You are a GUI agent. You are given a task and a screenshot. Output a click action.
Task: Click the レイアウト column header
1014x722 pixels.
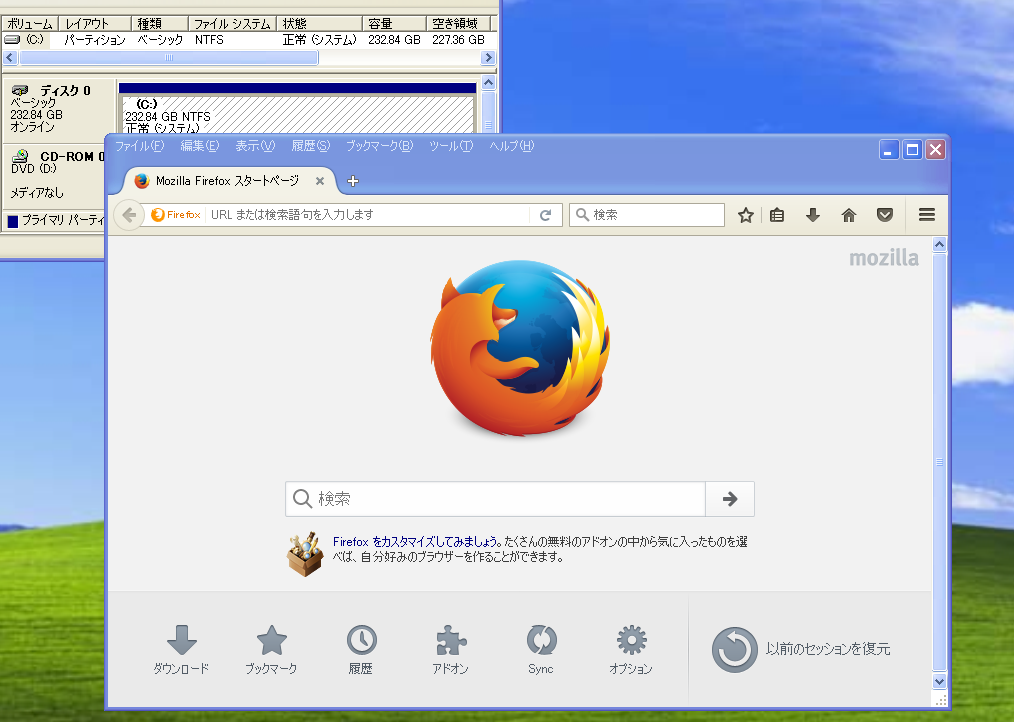(95, 24)
